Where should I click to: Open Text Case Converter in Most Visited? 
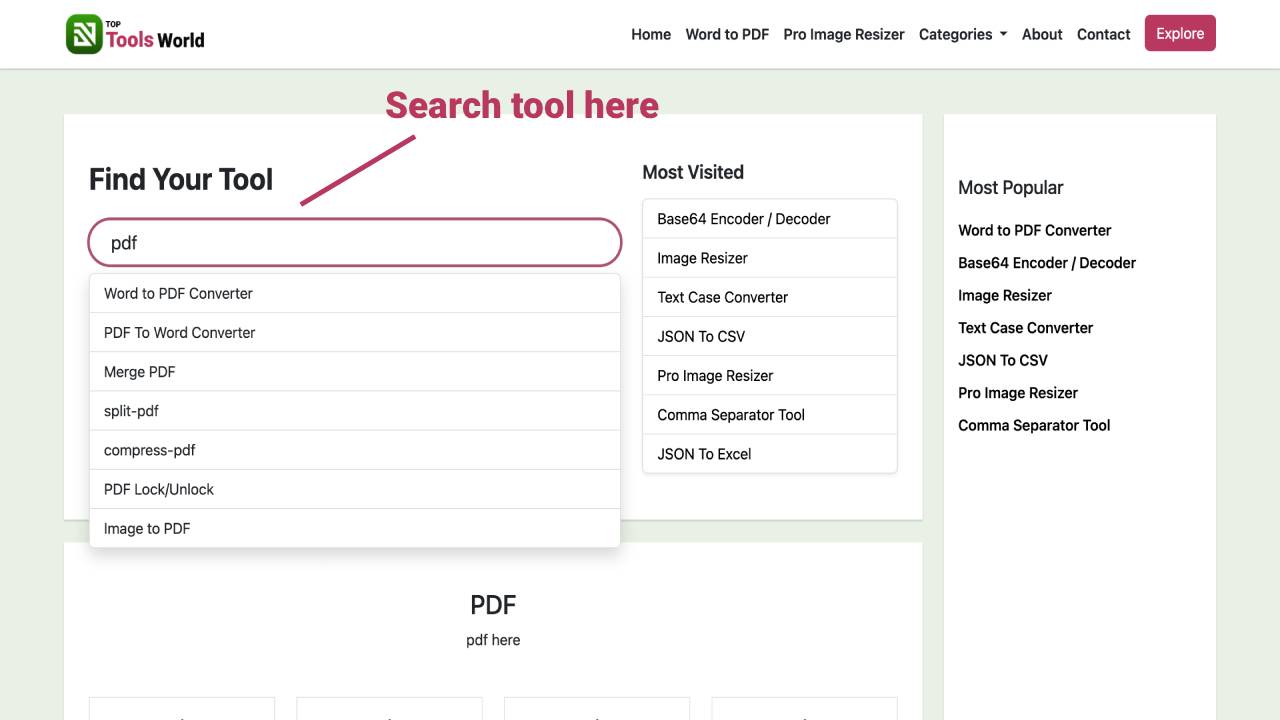[x=723, y=297]
